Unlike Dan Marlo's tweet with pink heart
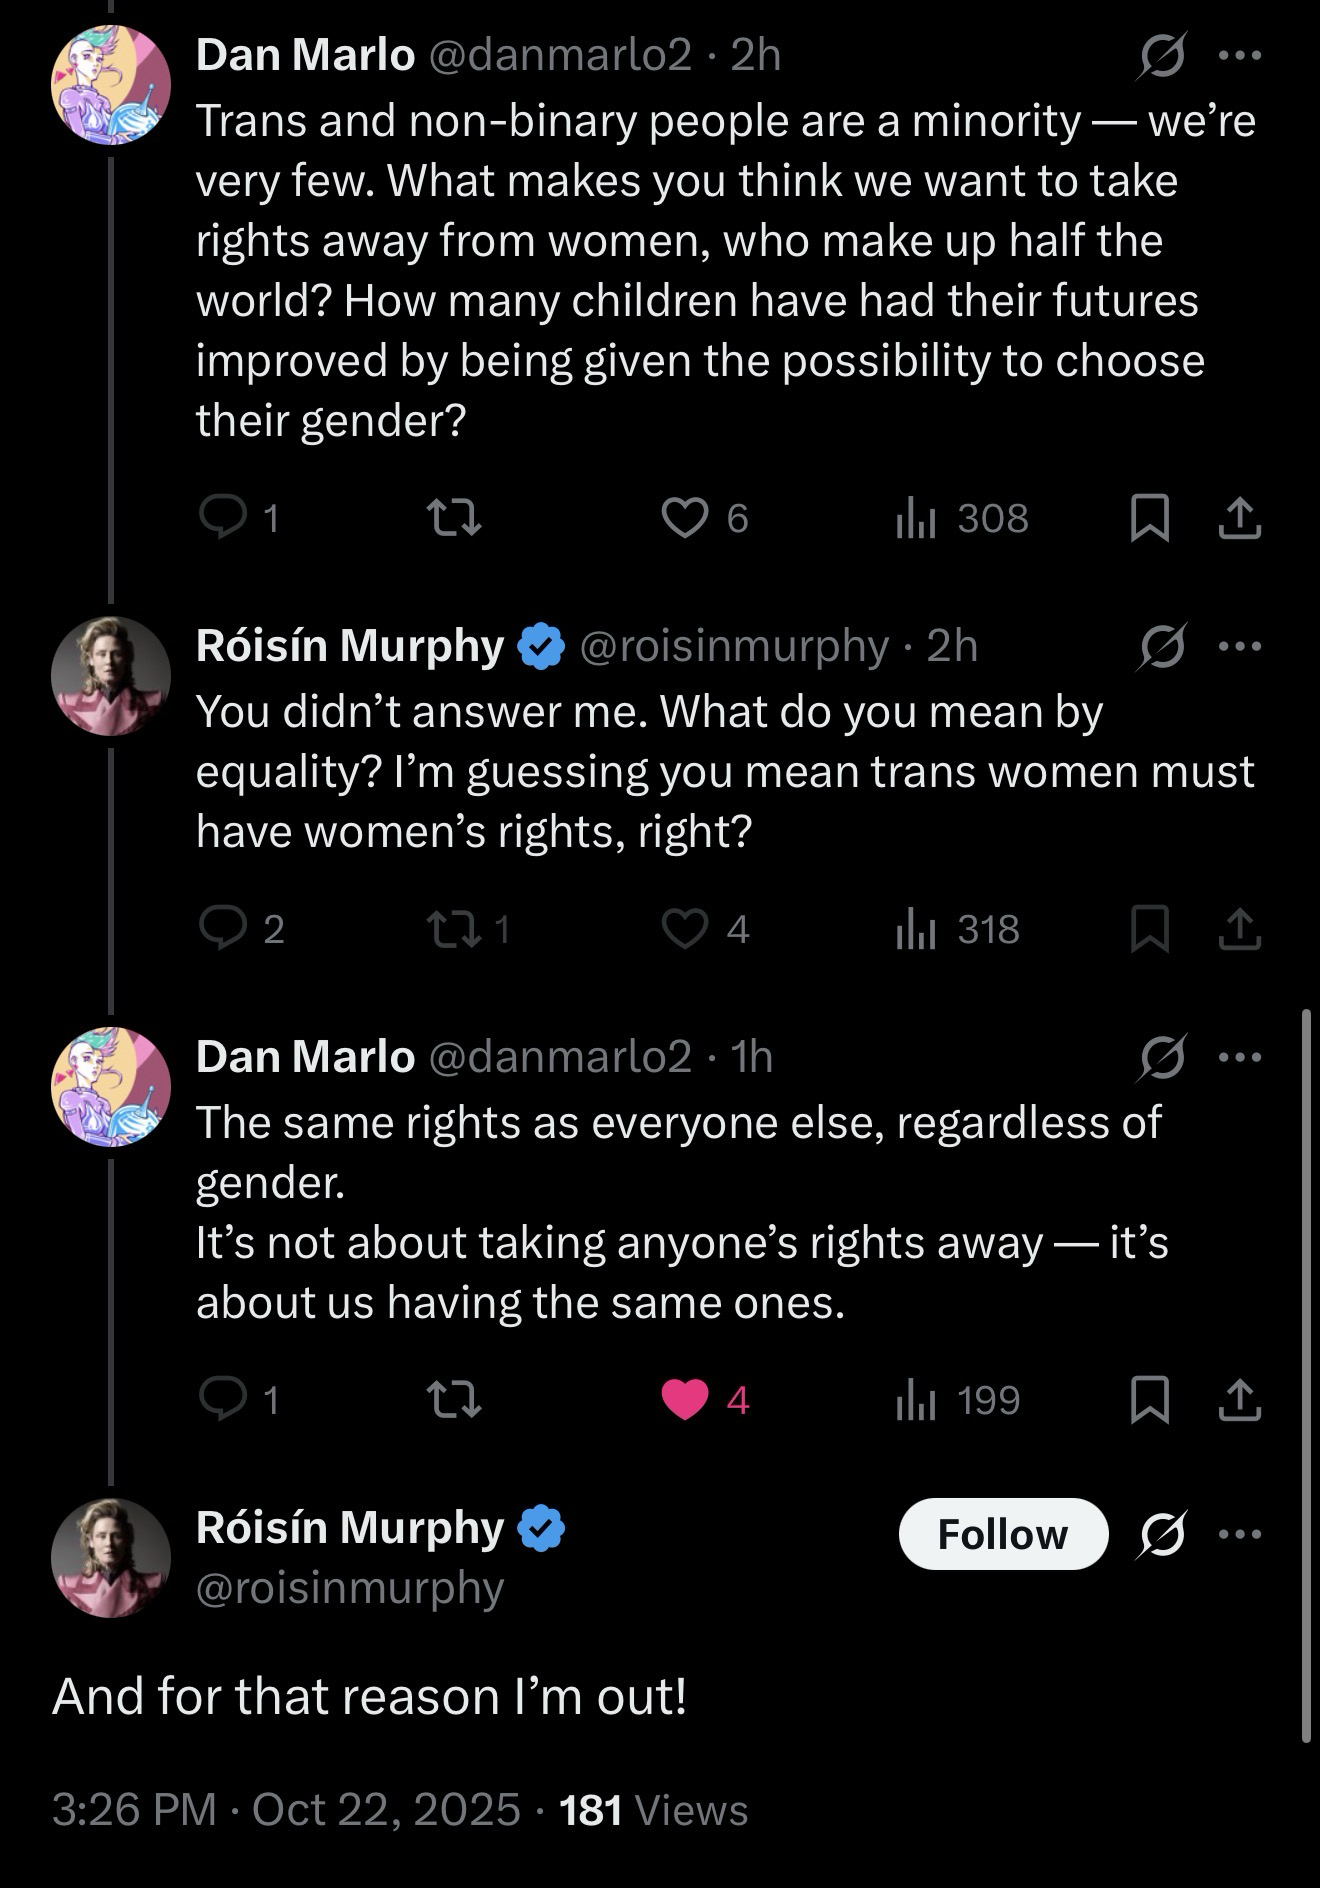The height and width of the screenshot is (1888, 1320). coord(685,1399)
